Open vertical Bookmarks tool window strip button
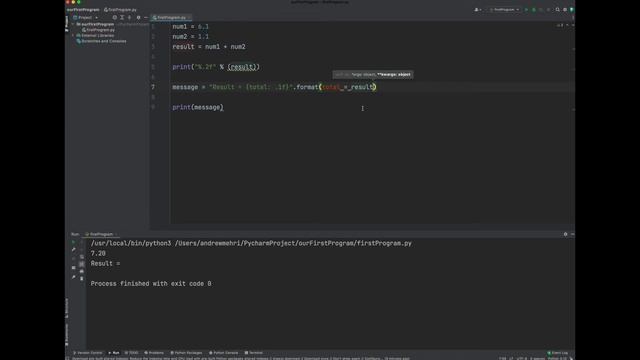640x360 pixels. [67, 334]
